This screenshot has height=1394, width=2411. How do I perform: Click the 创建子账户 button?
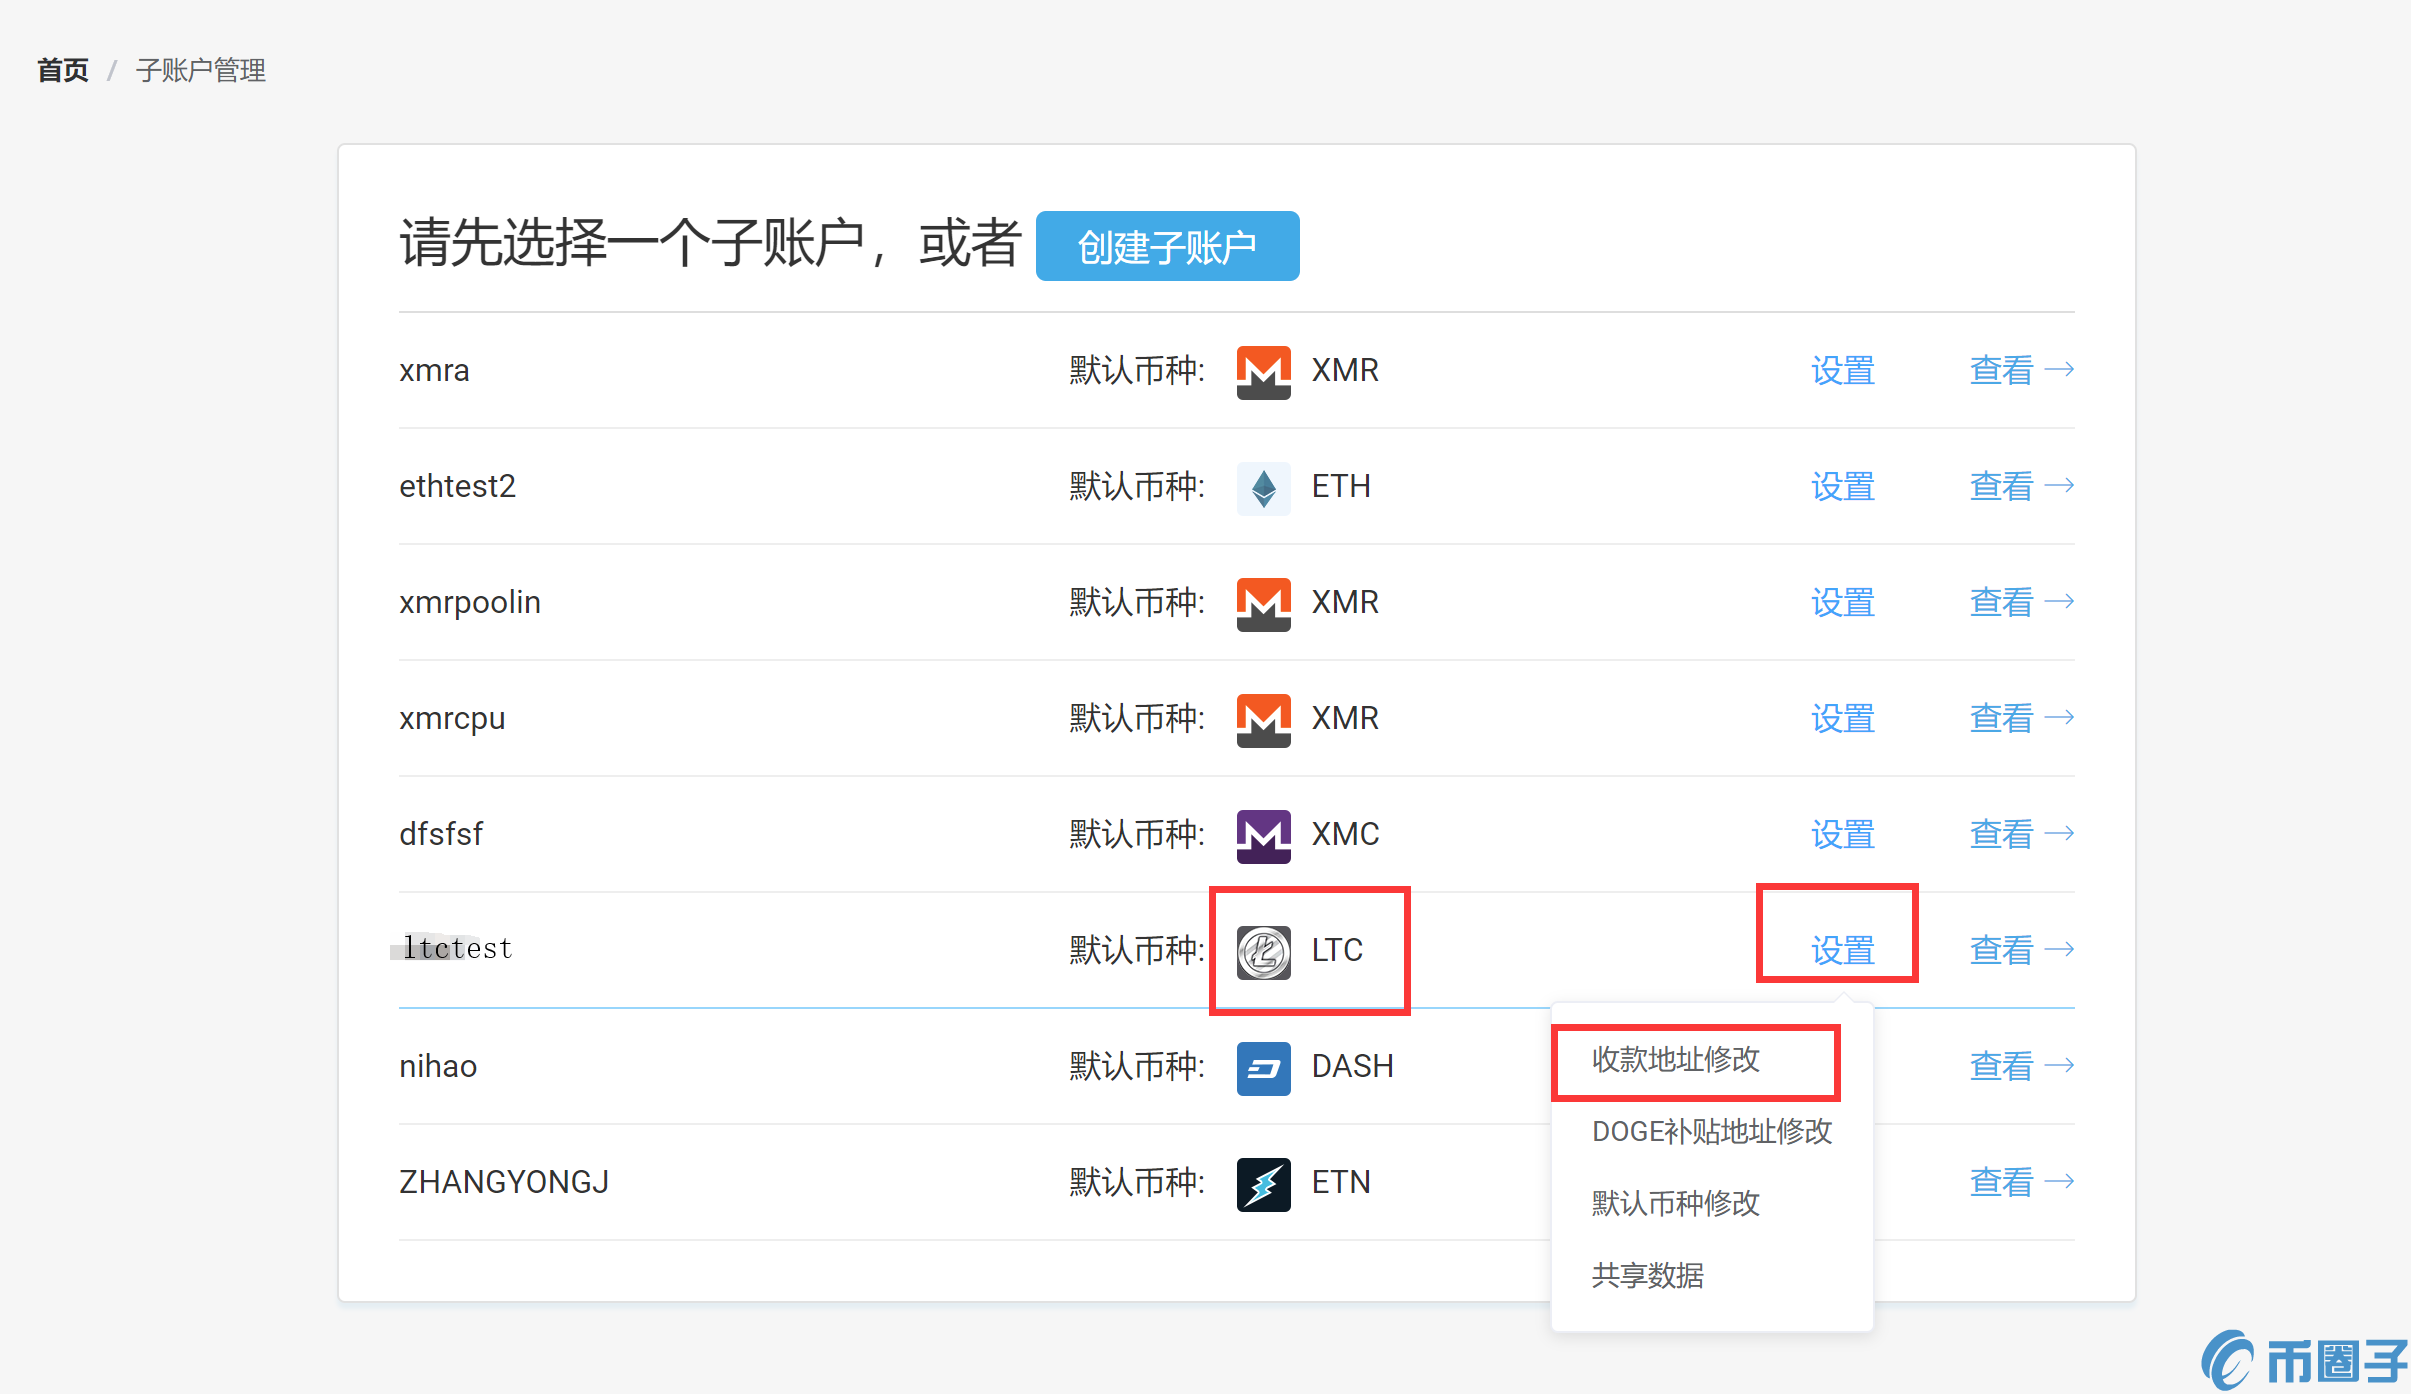point(1167,246)
